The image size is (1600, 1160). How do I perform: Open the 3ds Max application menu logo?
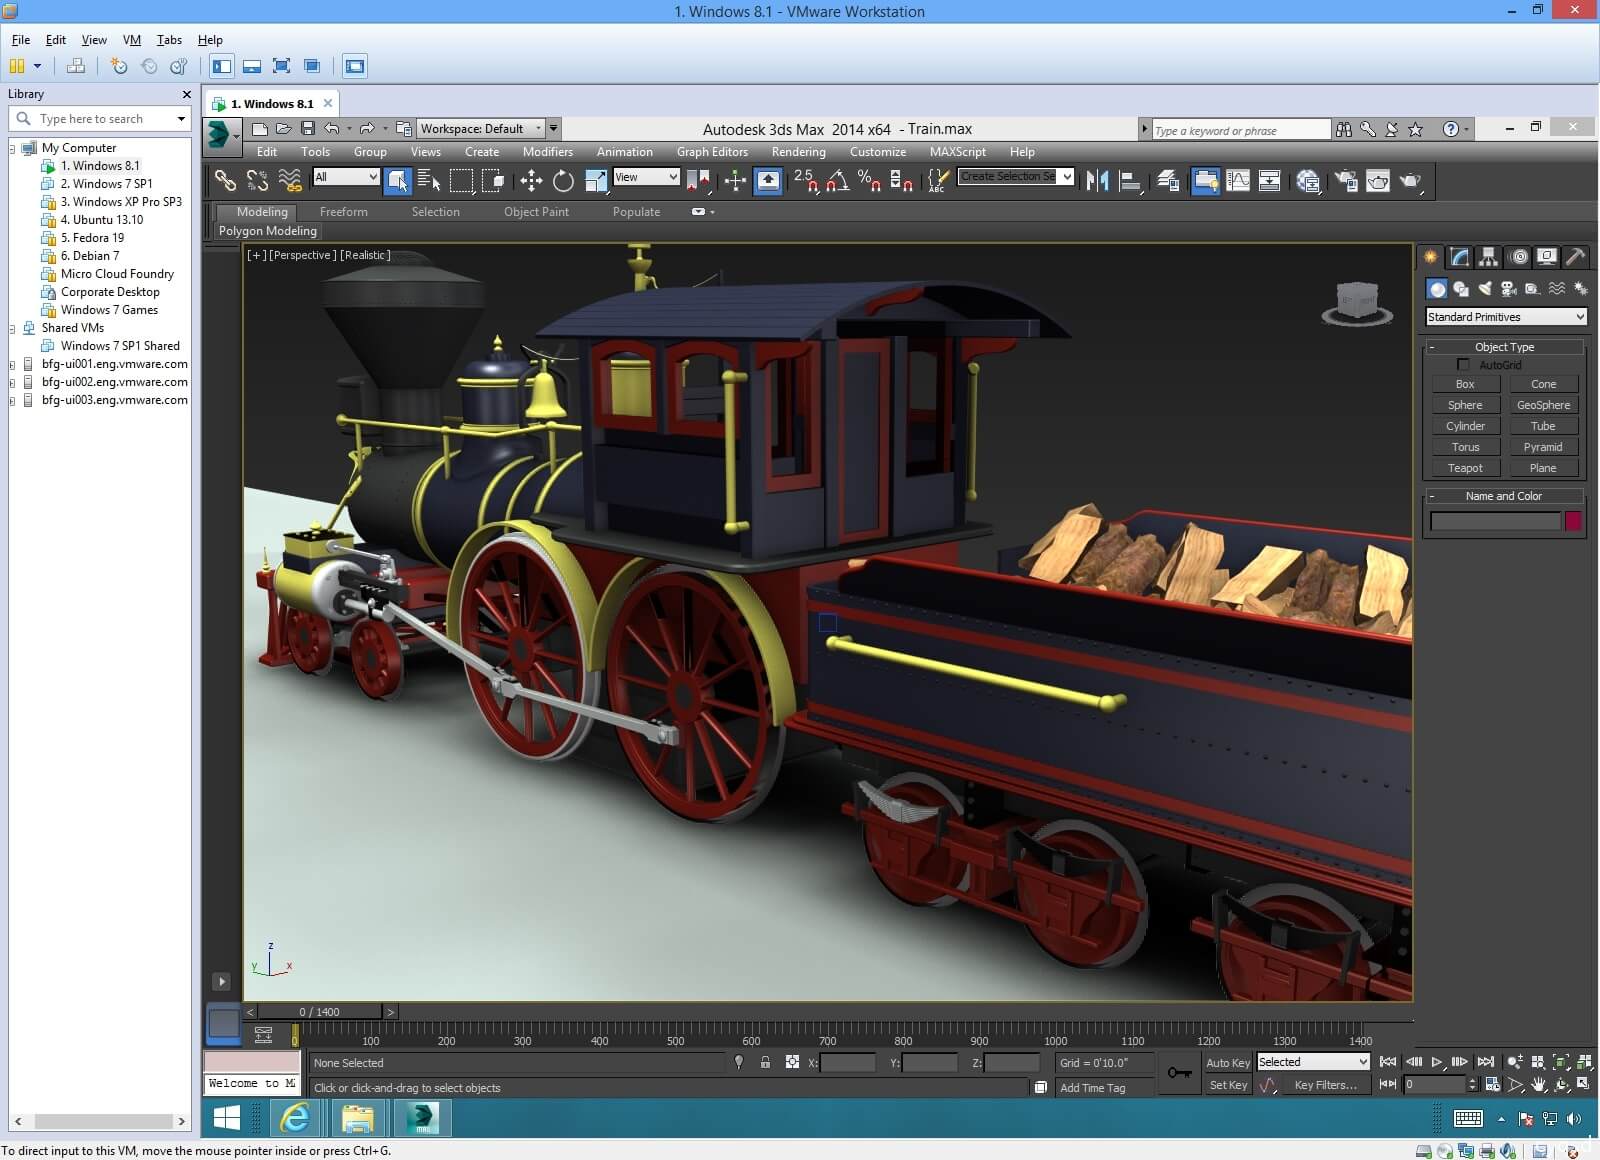(x=218, y=133)
